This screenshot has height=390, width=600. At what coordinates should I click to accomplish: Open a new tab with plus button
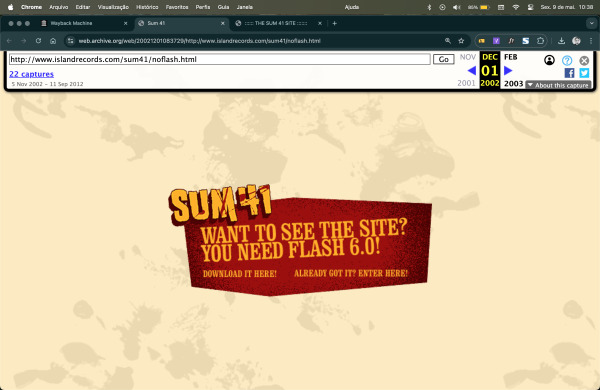[x=334, y=23]
